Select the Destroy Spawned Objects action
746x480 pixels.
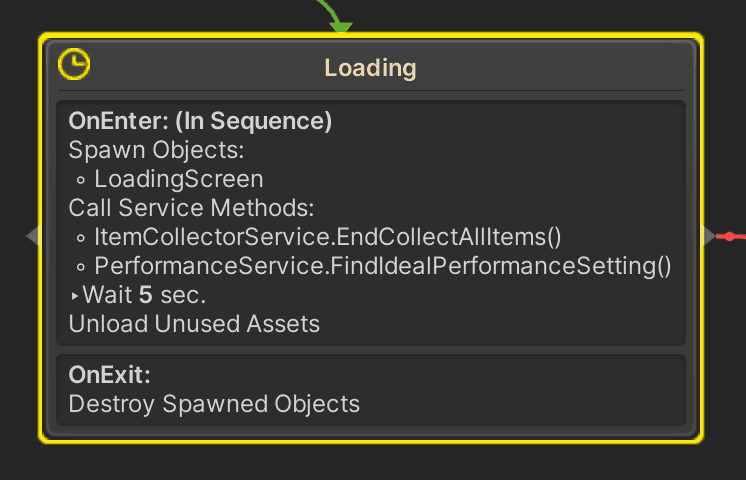(x=214, y=404)
